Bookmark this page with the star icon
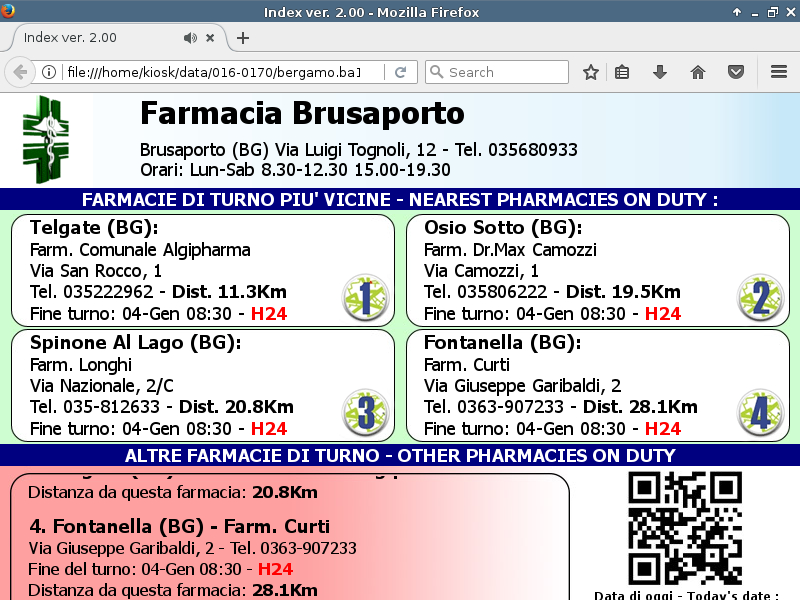Screen dimensions: 800x600 pos(591,72)
